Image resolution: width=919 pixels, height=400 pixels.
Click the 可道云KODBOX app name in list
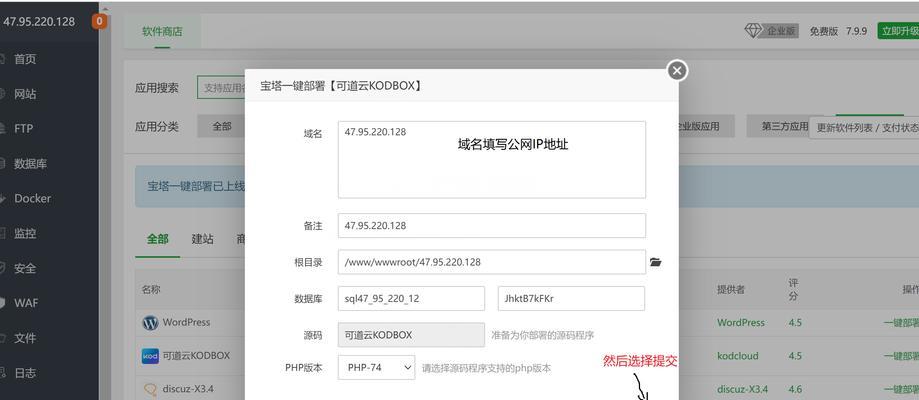196,355
